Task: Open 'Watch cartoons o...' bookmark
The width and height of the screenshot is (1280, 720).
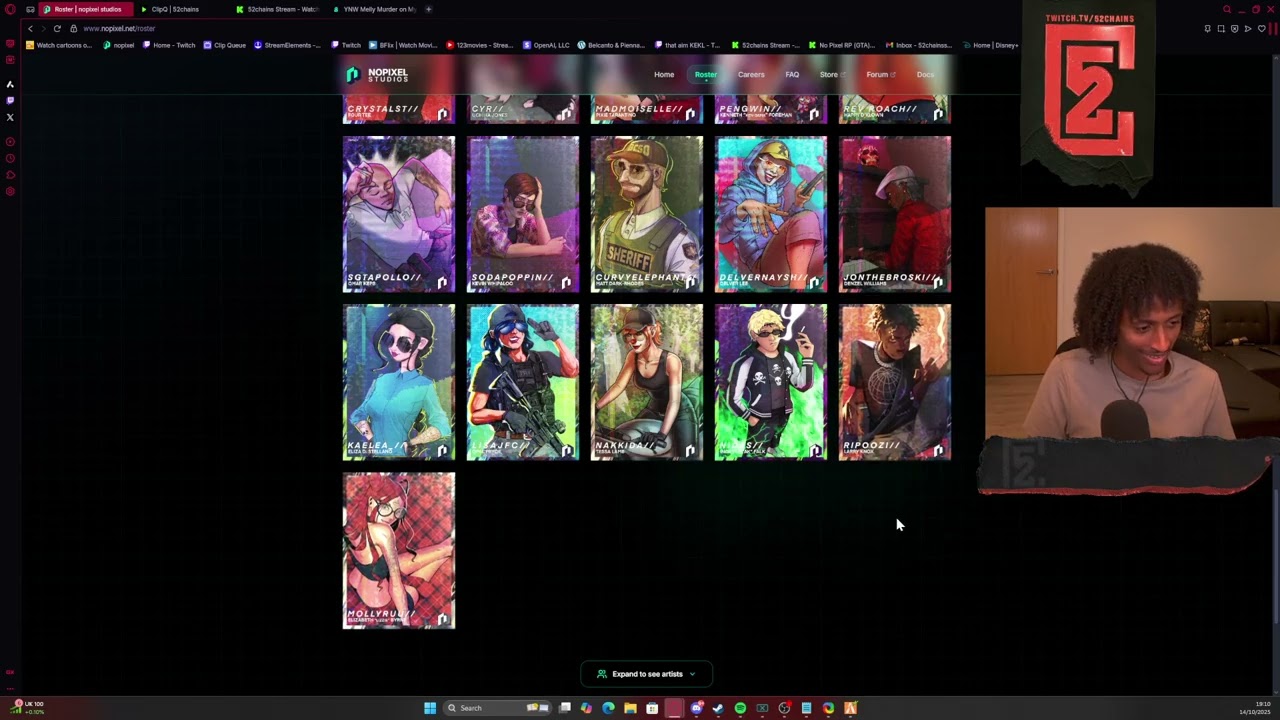Action: (x=59, y=45)
